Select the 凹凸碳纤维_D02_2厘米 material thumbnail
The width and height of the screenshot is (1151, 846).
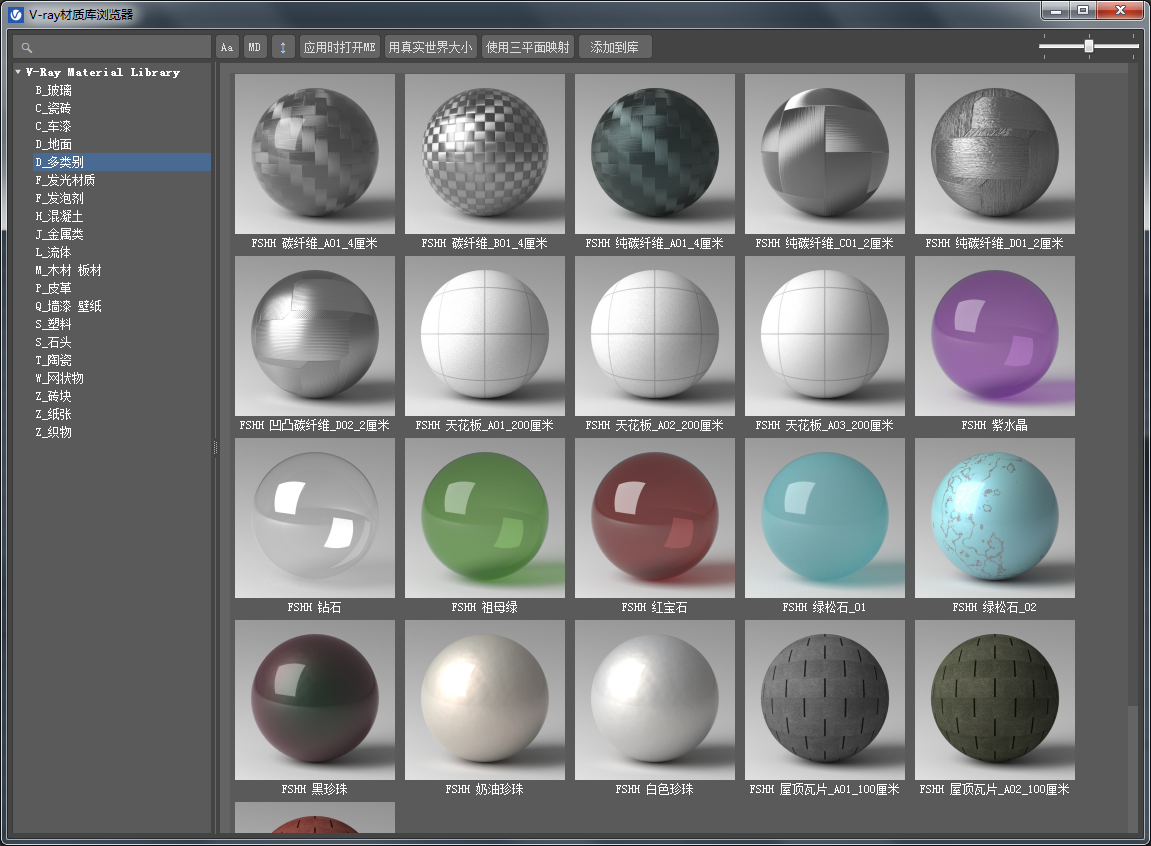[x=315, y=336]
